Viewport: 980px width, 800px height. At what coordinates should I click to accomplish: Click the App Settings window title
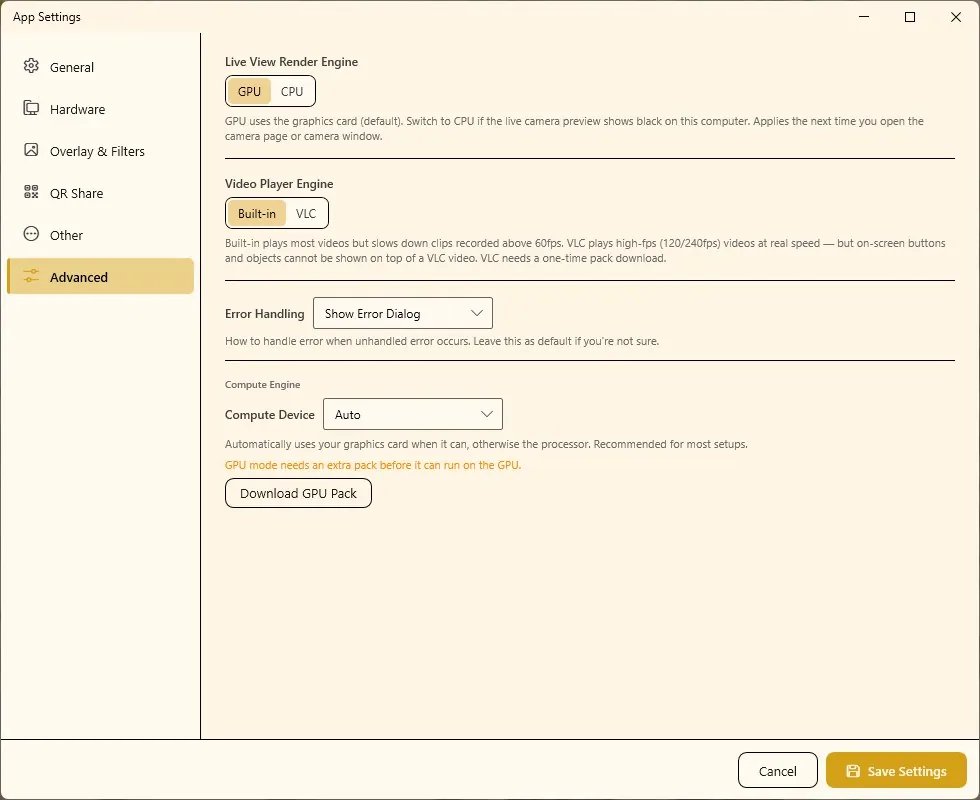click(x=47, y=17)
